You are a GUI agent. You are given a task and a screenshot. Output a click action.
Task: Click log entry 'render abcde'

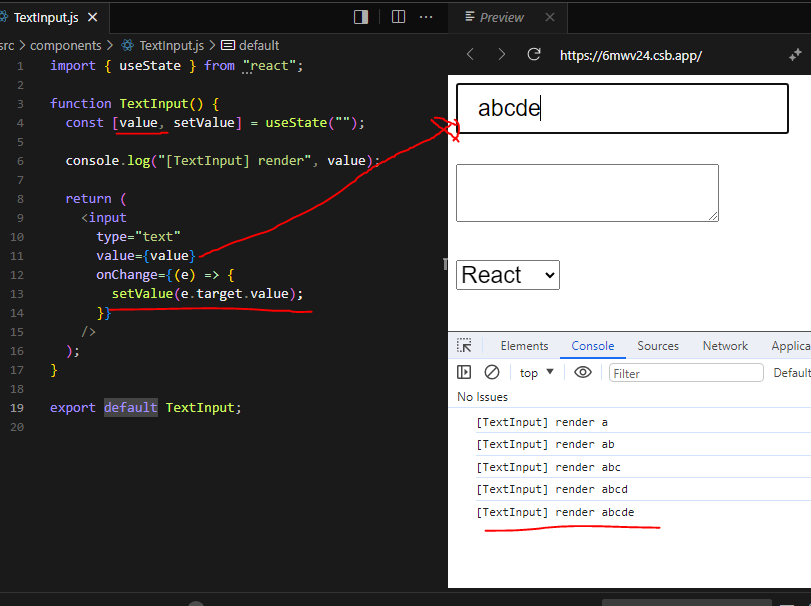coord(555,512)
